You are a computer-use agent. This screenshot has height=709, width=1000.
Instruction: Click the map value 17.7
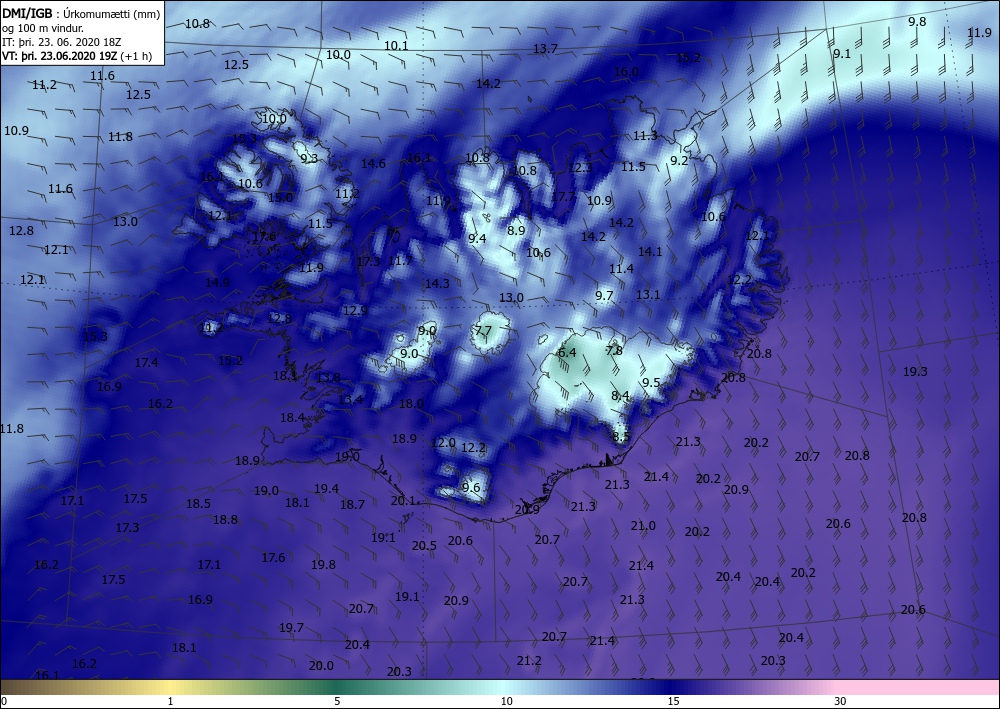click(x=562, y=196)
